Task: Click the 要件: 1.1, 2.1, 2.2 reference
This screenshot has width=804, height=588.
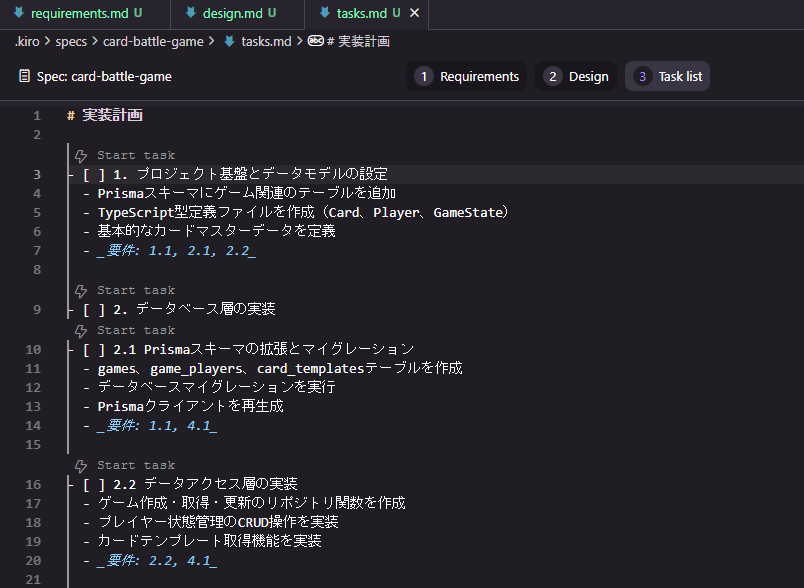Action: coord(176,251)
